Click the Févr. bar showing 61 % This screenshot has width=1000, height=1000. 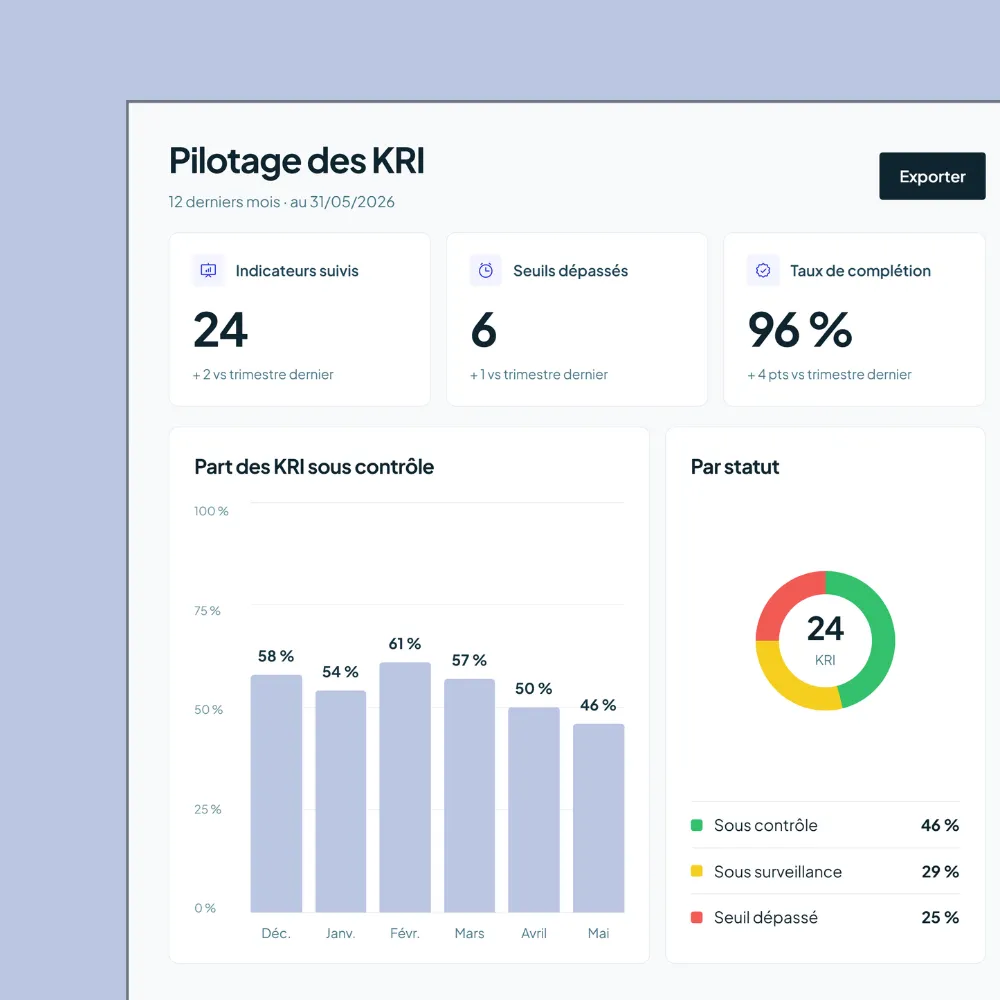[x=405, y=787]
